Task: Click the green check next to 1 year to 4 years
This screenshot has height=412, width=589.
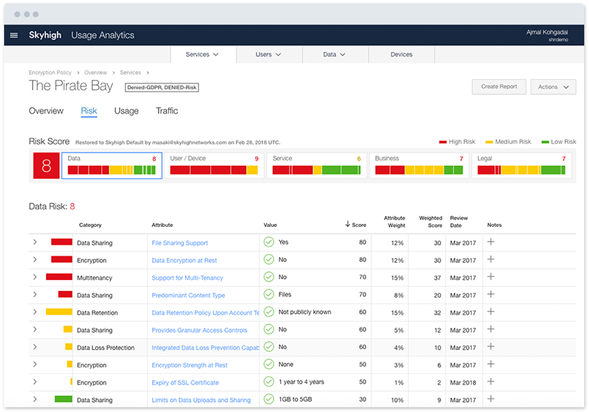Action: pos(269,382)
